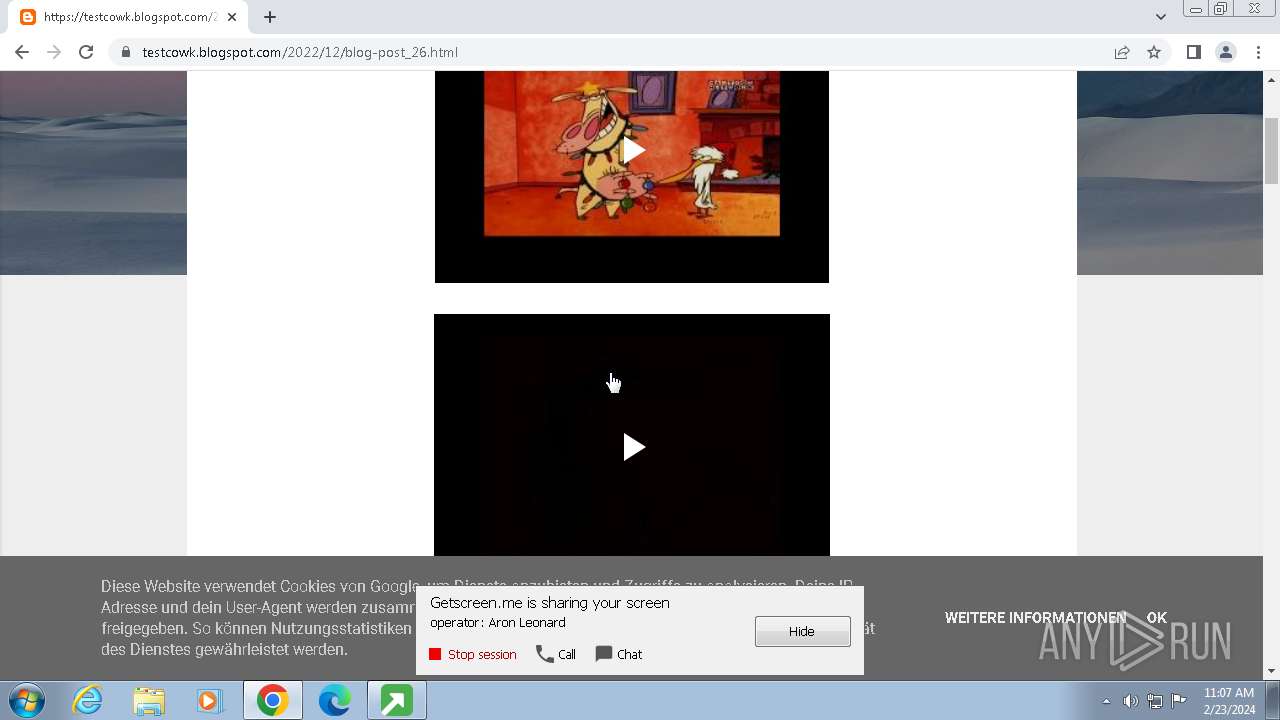
Task: Click the scrollbar down arrow
Action: 1271,671
